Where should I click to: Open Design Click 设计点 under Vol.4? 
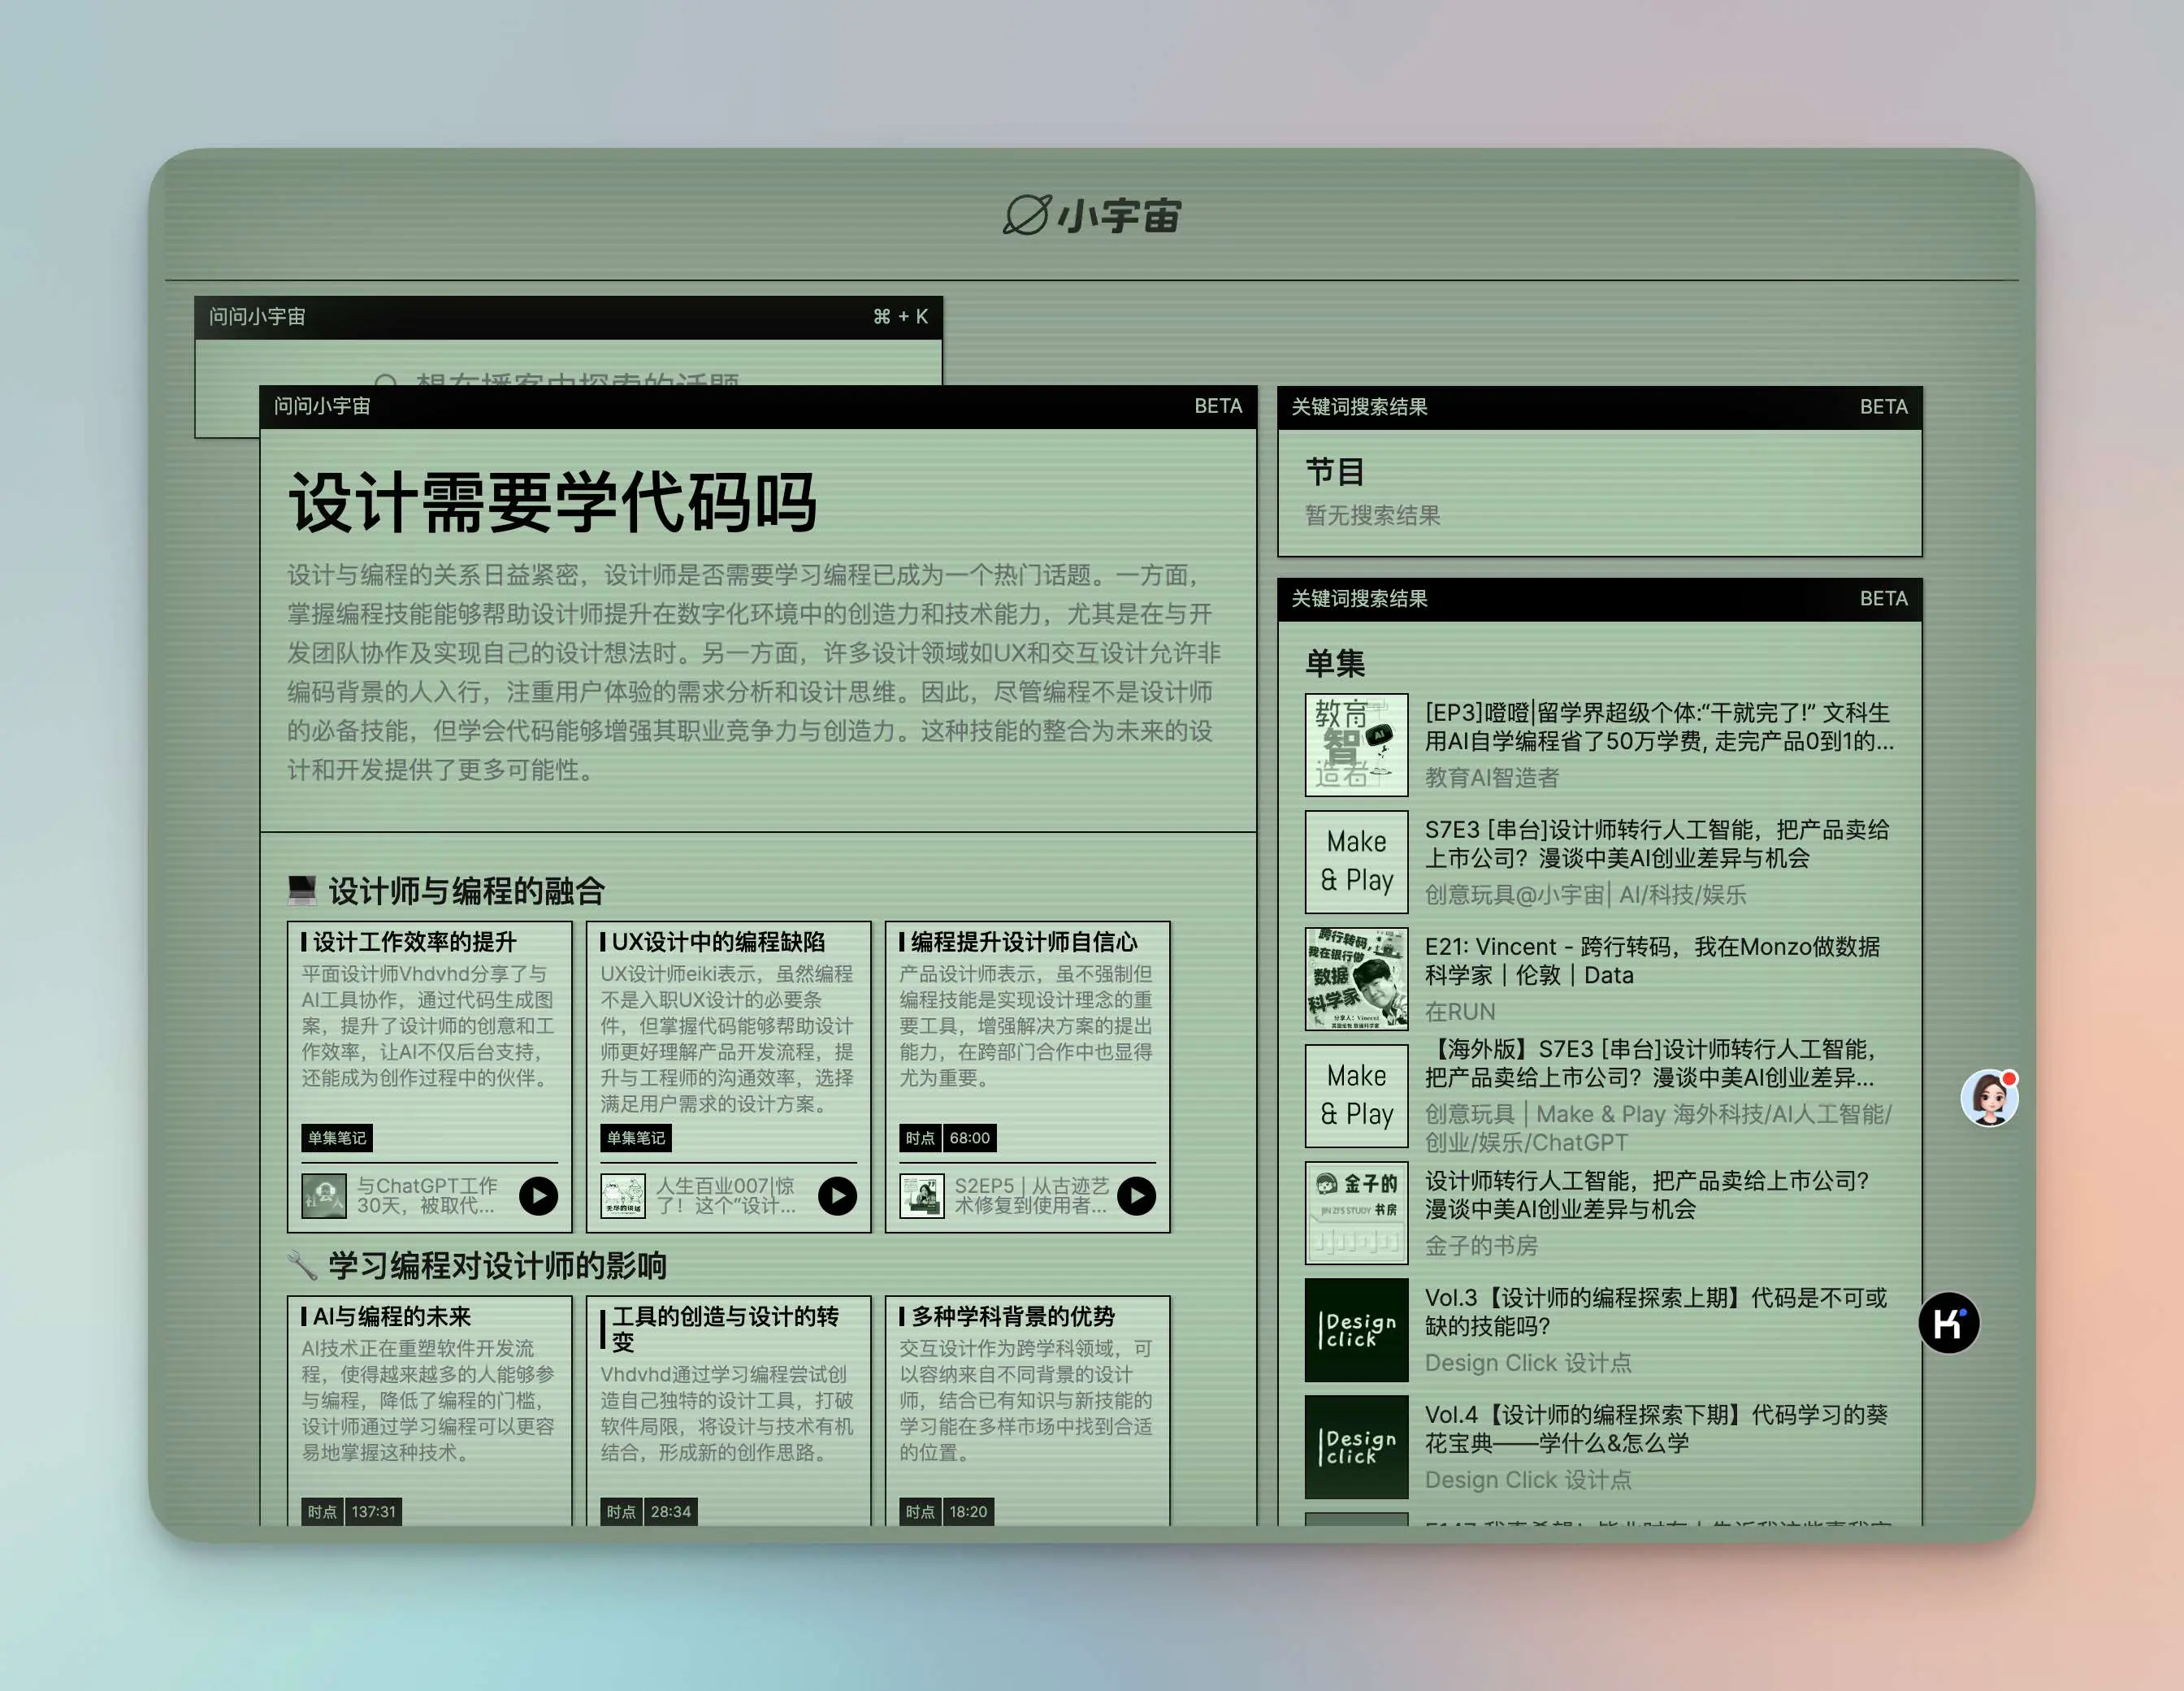click(1528, 1479)
